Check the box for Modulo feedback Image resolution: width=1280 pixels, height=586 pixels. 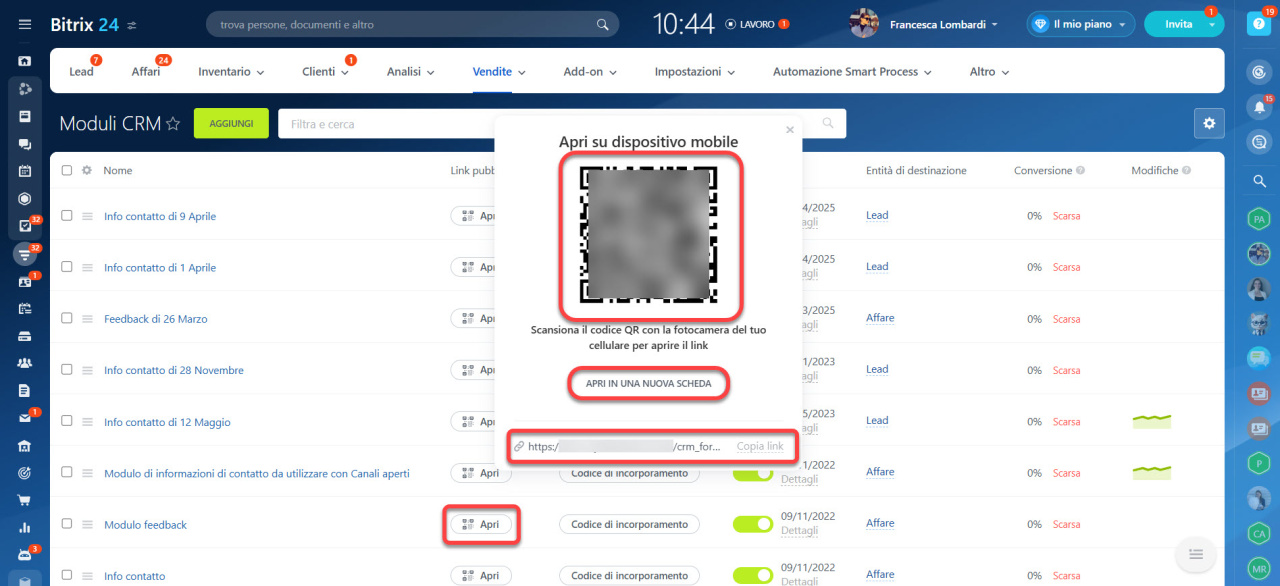click(x=67, y=524)
